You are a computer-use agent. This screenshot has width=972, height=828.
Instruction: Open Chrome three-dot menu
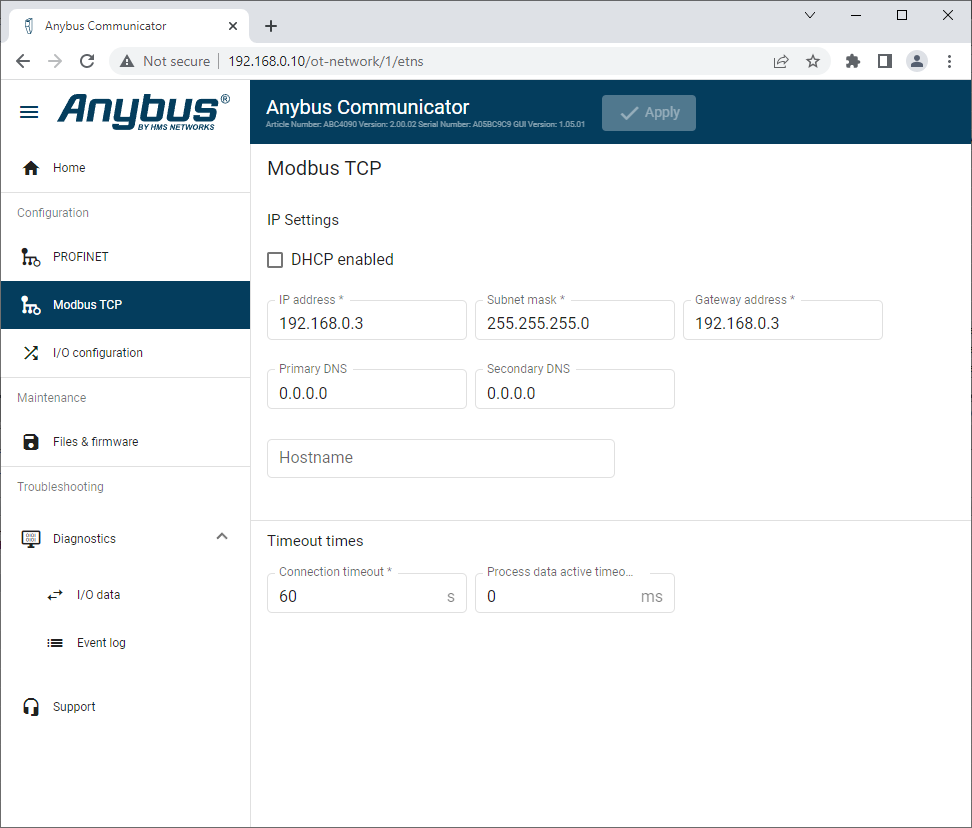pyautogui.click(x=949, y=61)
